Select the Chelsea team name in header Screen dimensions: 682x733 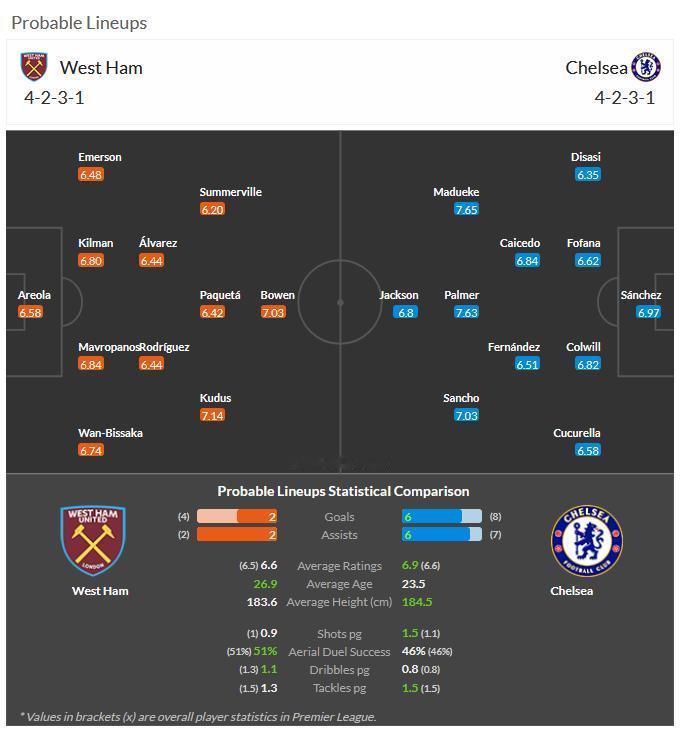click(596, 68)
